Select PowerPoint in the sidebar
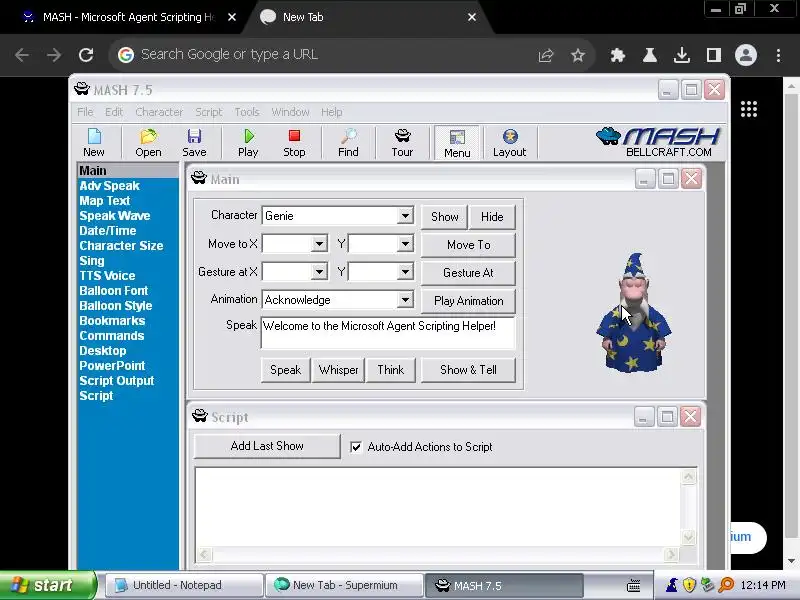The image size is (800, 600). [112, 366]
